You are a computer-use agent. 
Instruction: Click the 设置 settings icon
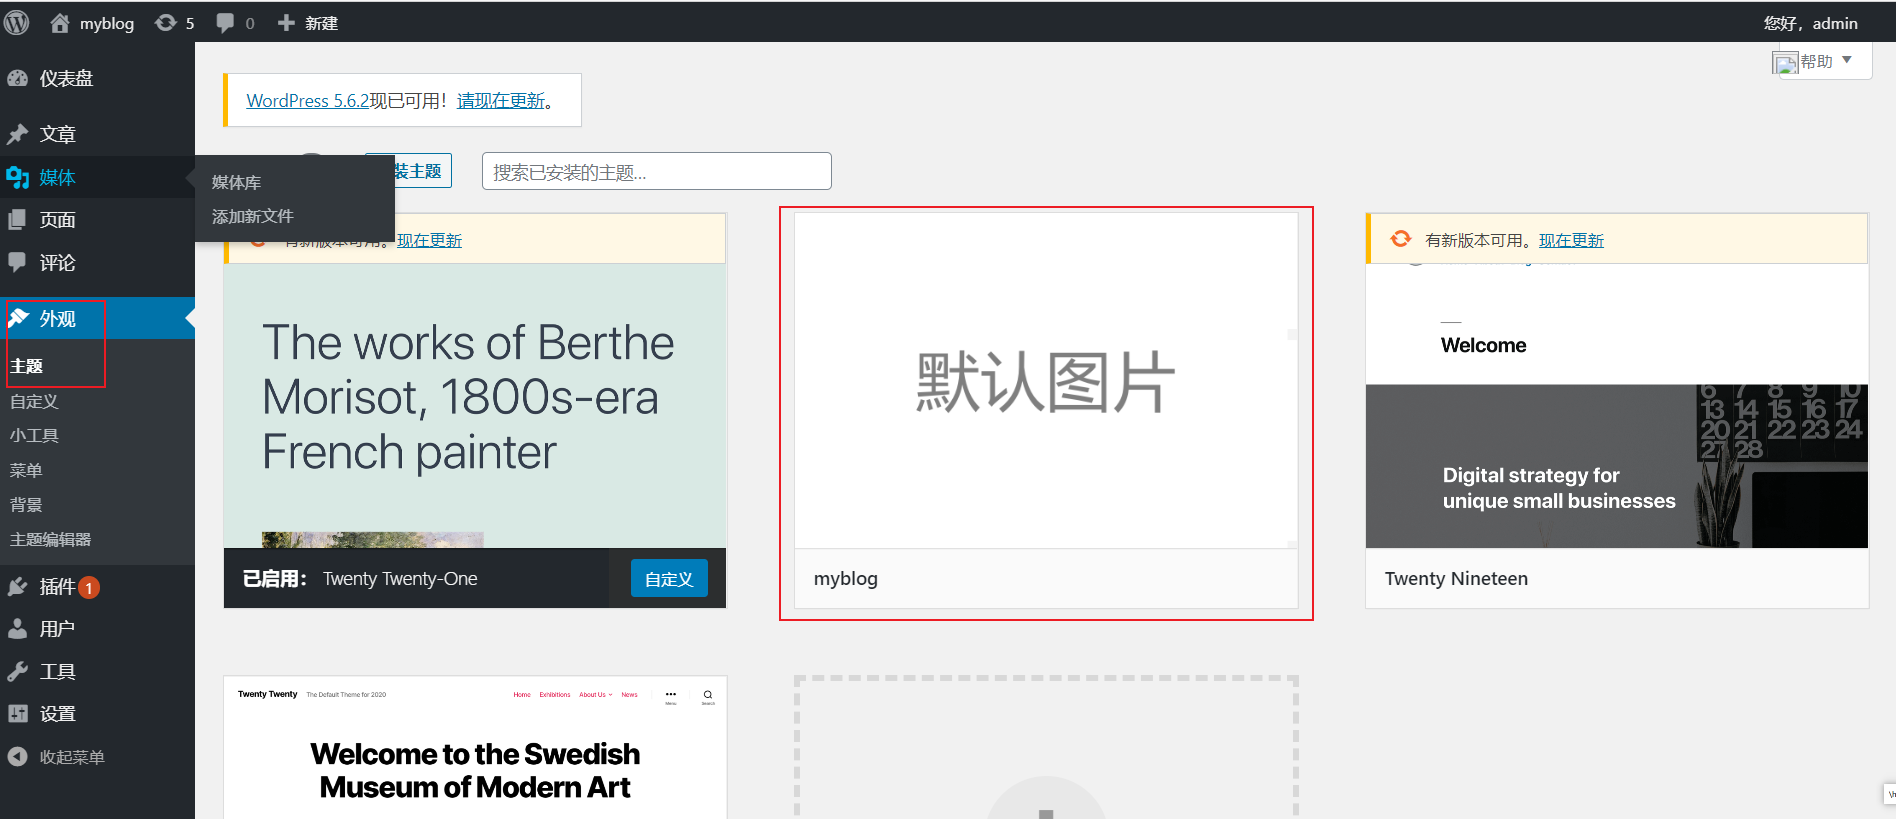point(17,714)
